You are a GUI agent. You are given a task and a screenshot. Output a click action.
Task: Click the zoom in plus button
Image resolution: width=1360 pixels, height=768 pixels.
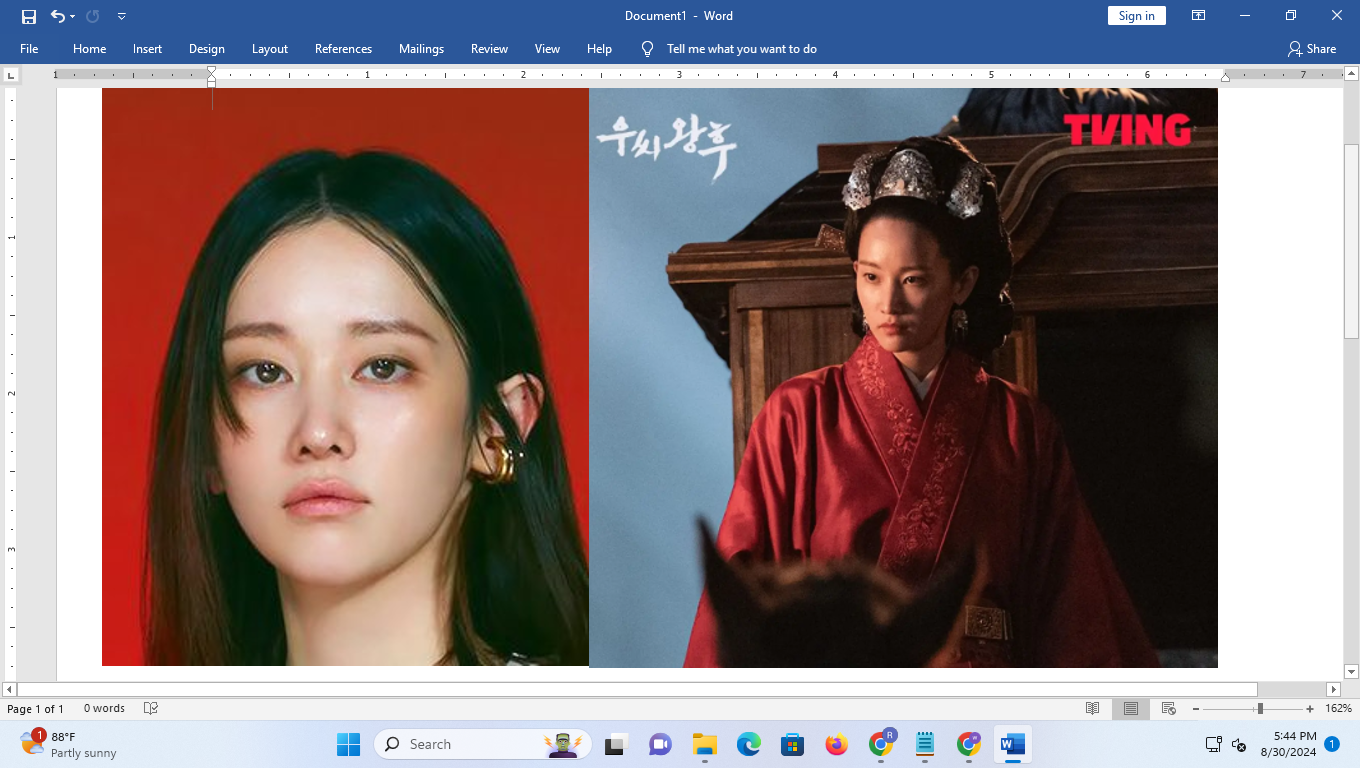tap(1310, 709)
